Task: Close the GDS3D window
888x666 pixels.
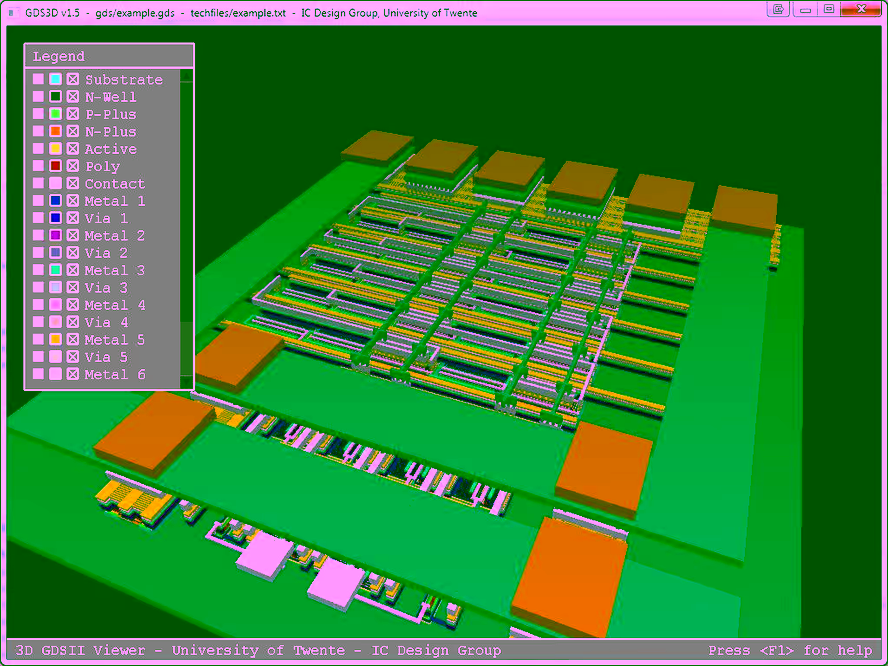Action: pyautogui.click(x=861, y=9)
